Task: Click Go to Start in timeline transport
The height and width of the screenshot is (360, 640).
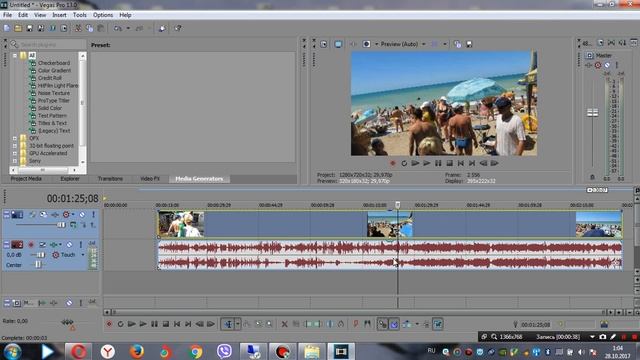Action: (x=177, y=324)
